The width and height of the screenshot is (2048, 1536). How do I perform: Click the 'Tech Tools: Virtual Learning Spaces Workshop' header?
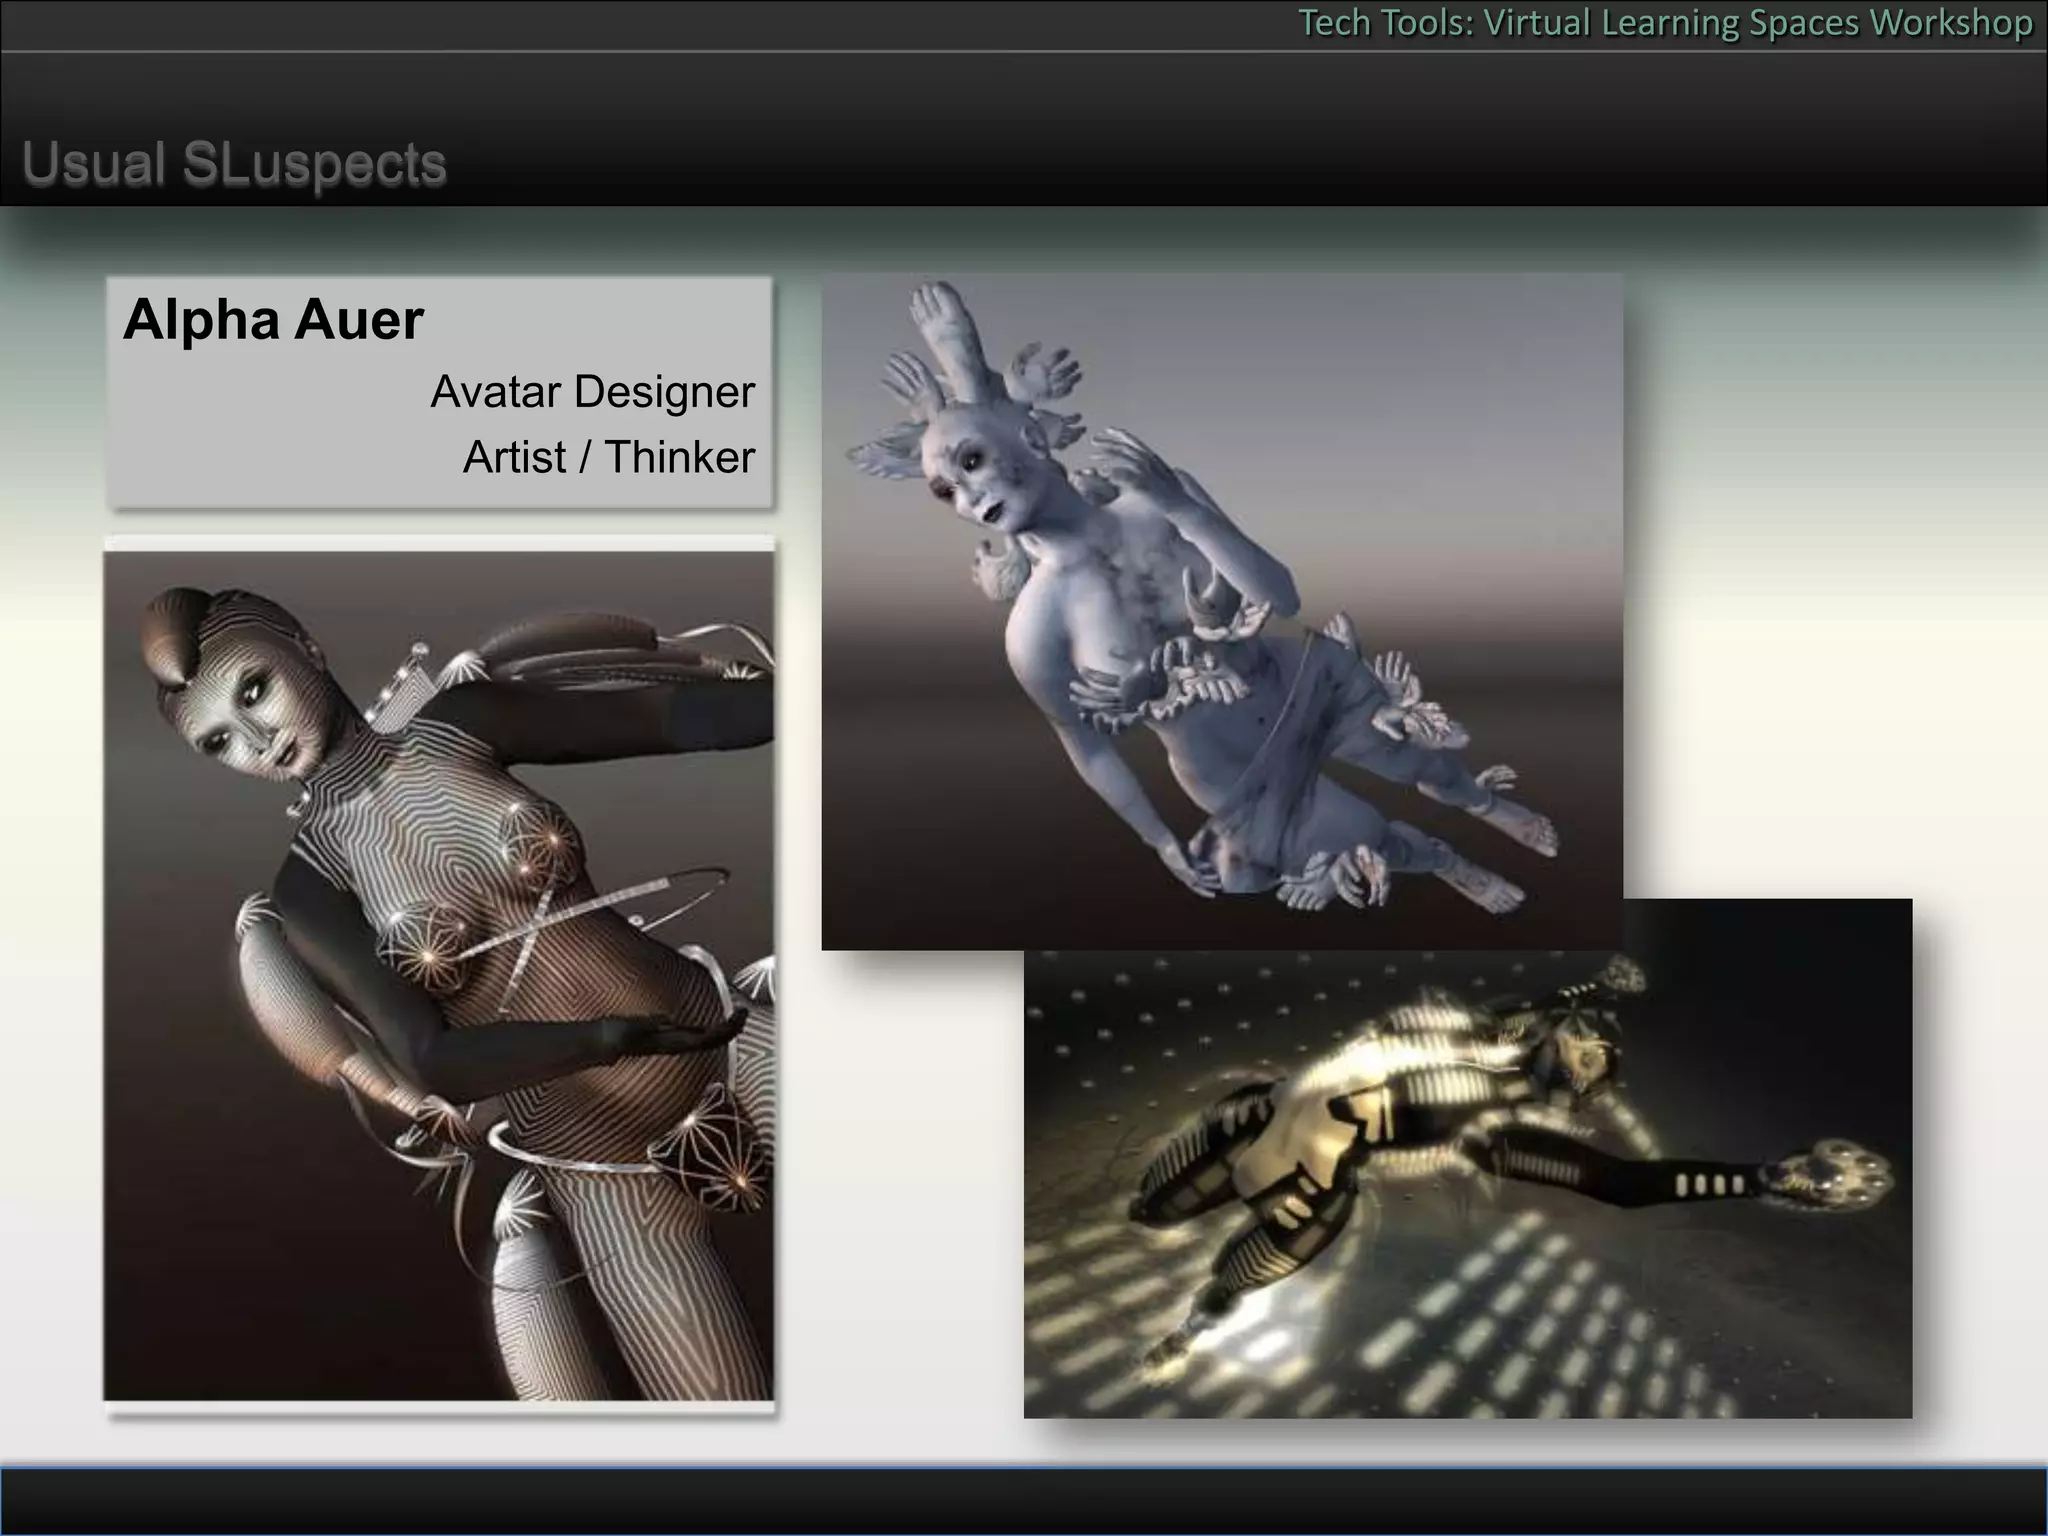coord(1664,23)
